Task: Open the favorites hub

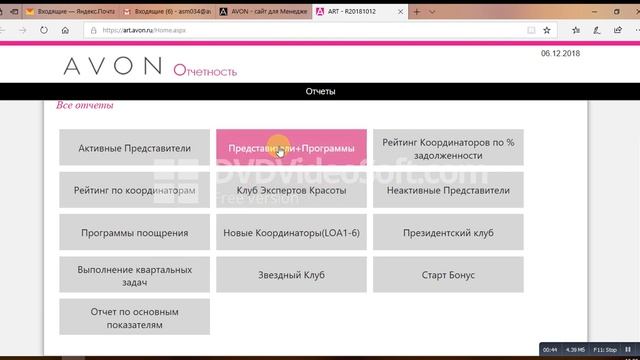Action: 576,30
